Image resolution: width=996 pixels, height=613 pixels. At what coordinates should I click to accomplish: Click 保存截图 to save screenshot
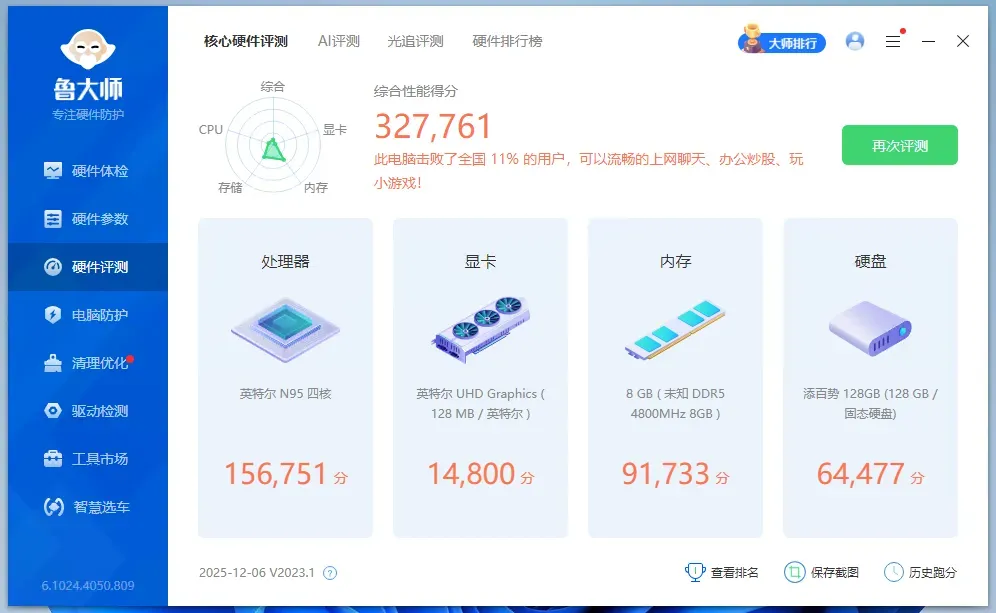pos(822,572)
